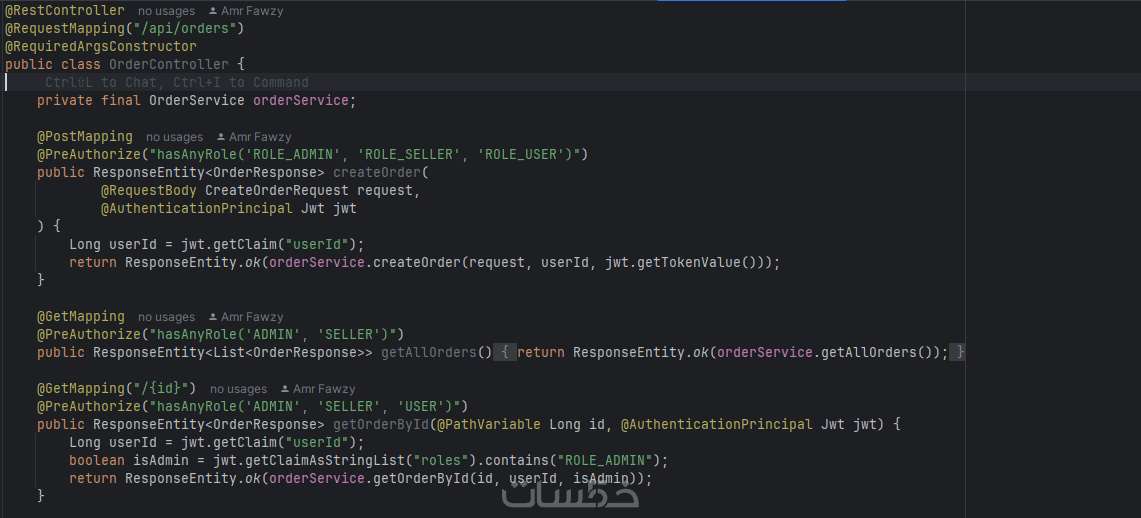Click the "roles" string literal

[440, 461]
